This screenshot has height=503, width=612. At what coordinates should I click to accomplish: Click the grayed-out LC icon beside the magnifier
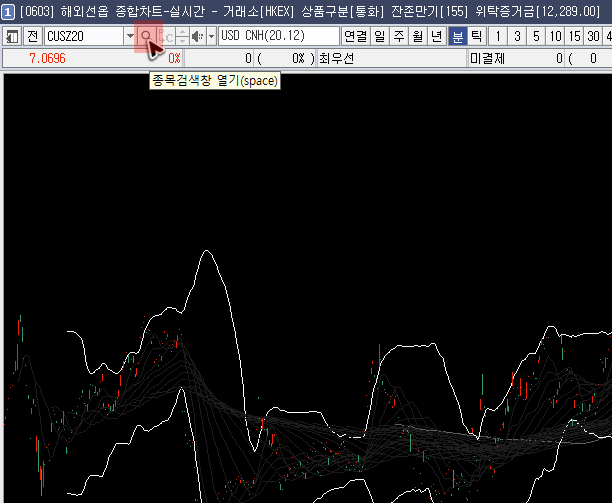(x=166, y=37)
